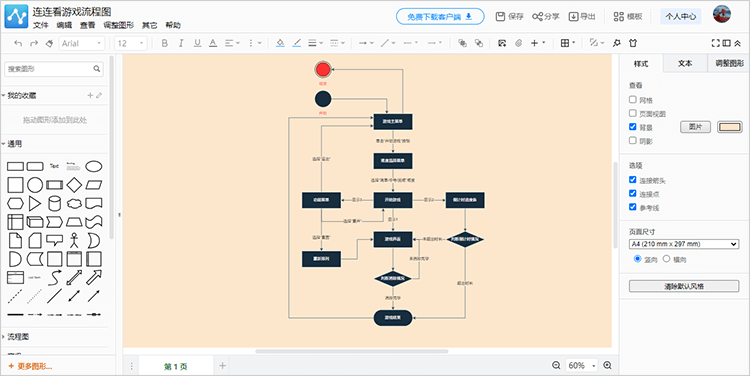
Task: Add a favorite with plus in 我的收藏
Action: click(90, 96)
